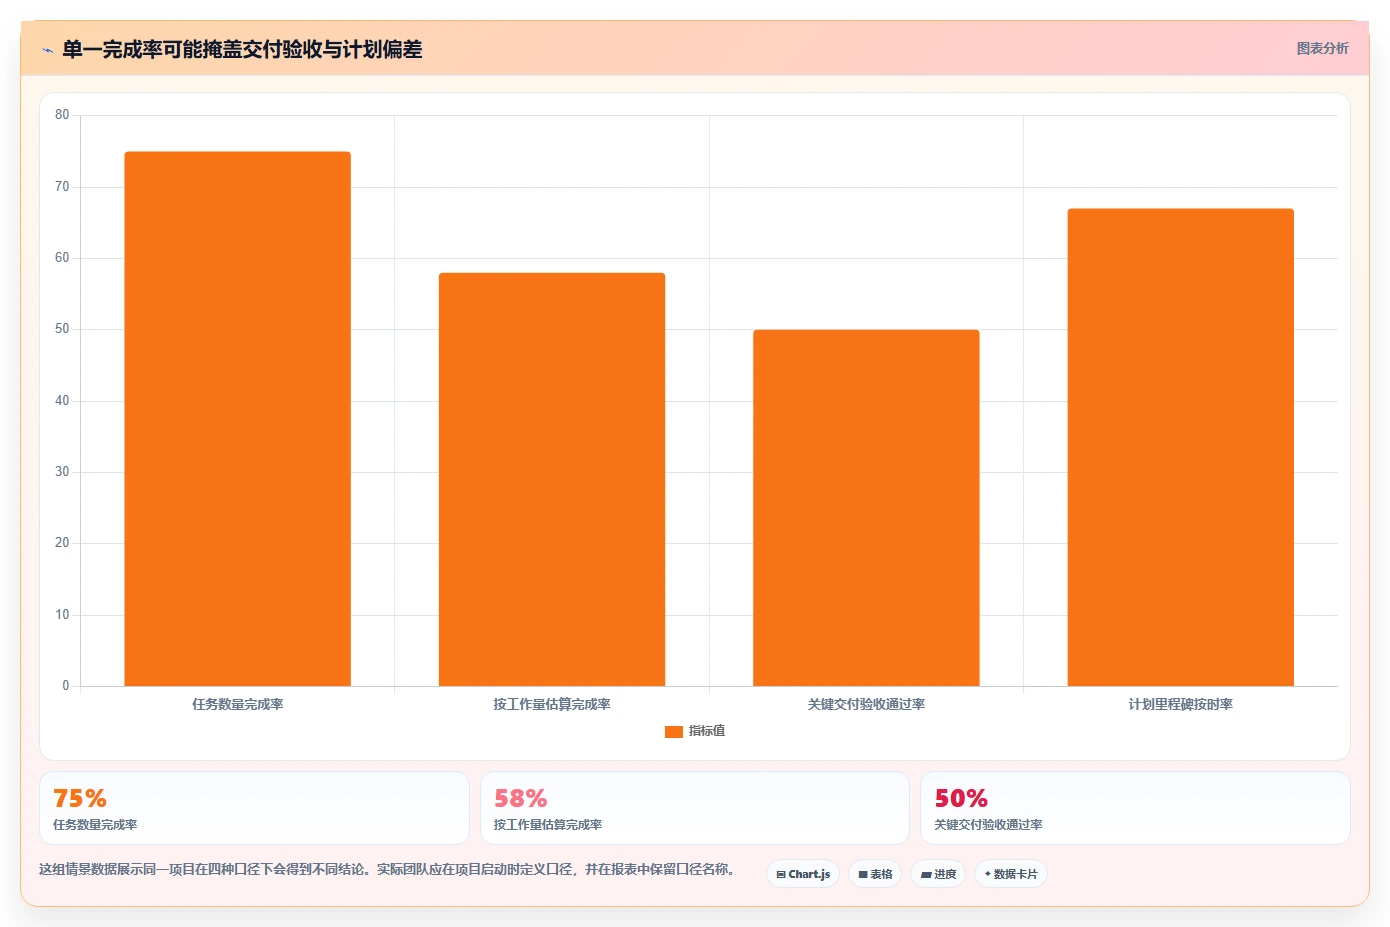Click the y-axis value 80
Viewport: 1390px width, 927px height.
[x=62, y=115]
